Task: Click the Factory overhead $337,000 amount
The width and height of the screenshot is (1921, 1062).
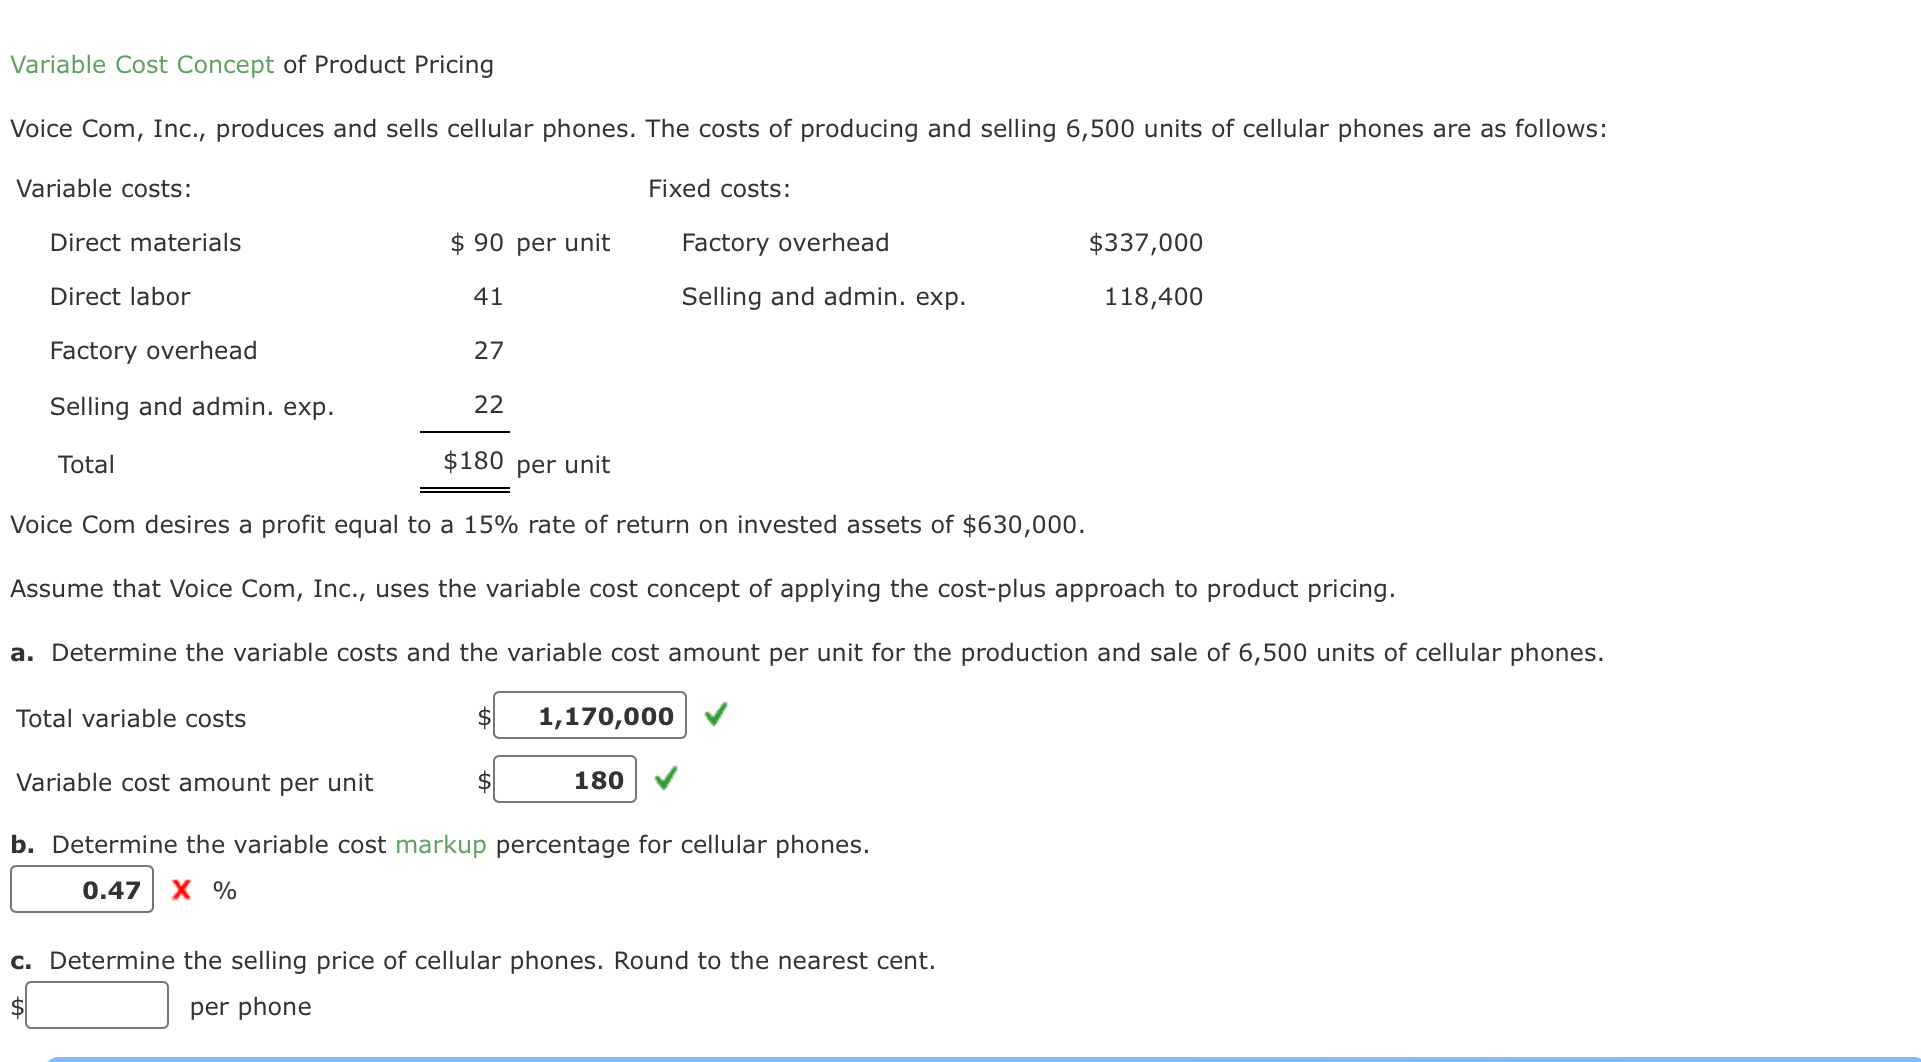Action: pyautogui.click(x=1146, y=242)
